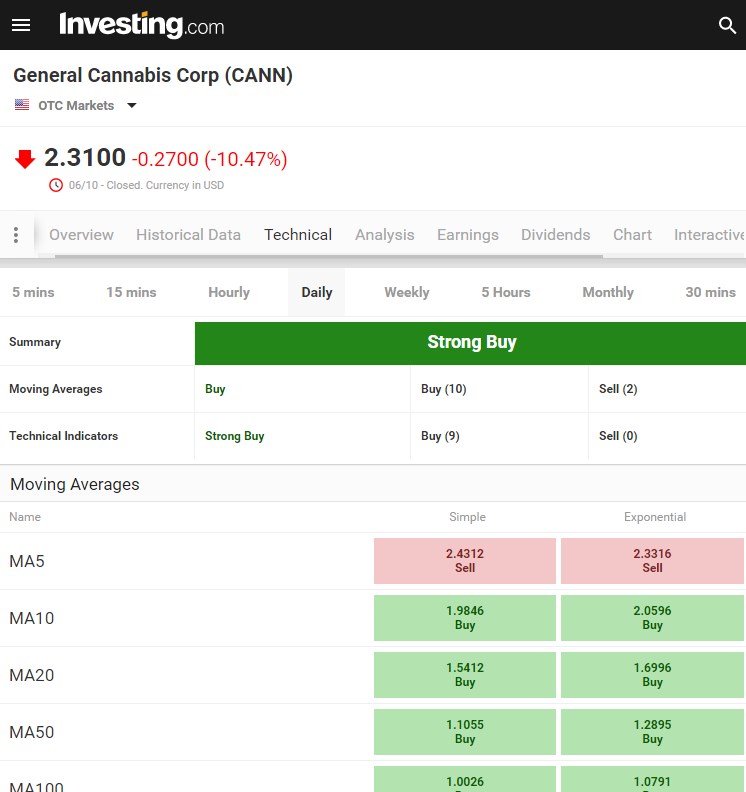This screenshot has width=746, height=792.
Task: Click the red down arrow price indicator
Action: (25, 159)
